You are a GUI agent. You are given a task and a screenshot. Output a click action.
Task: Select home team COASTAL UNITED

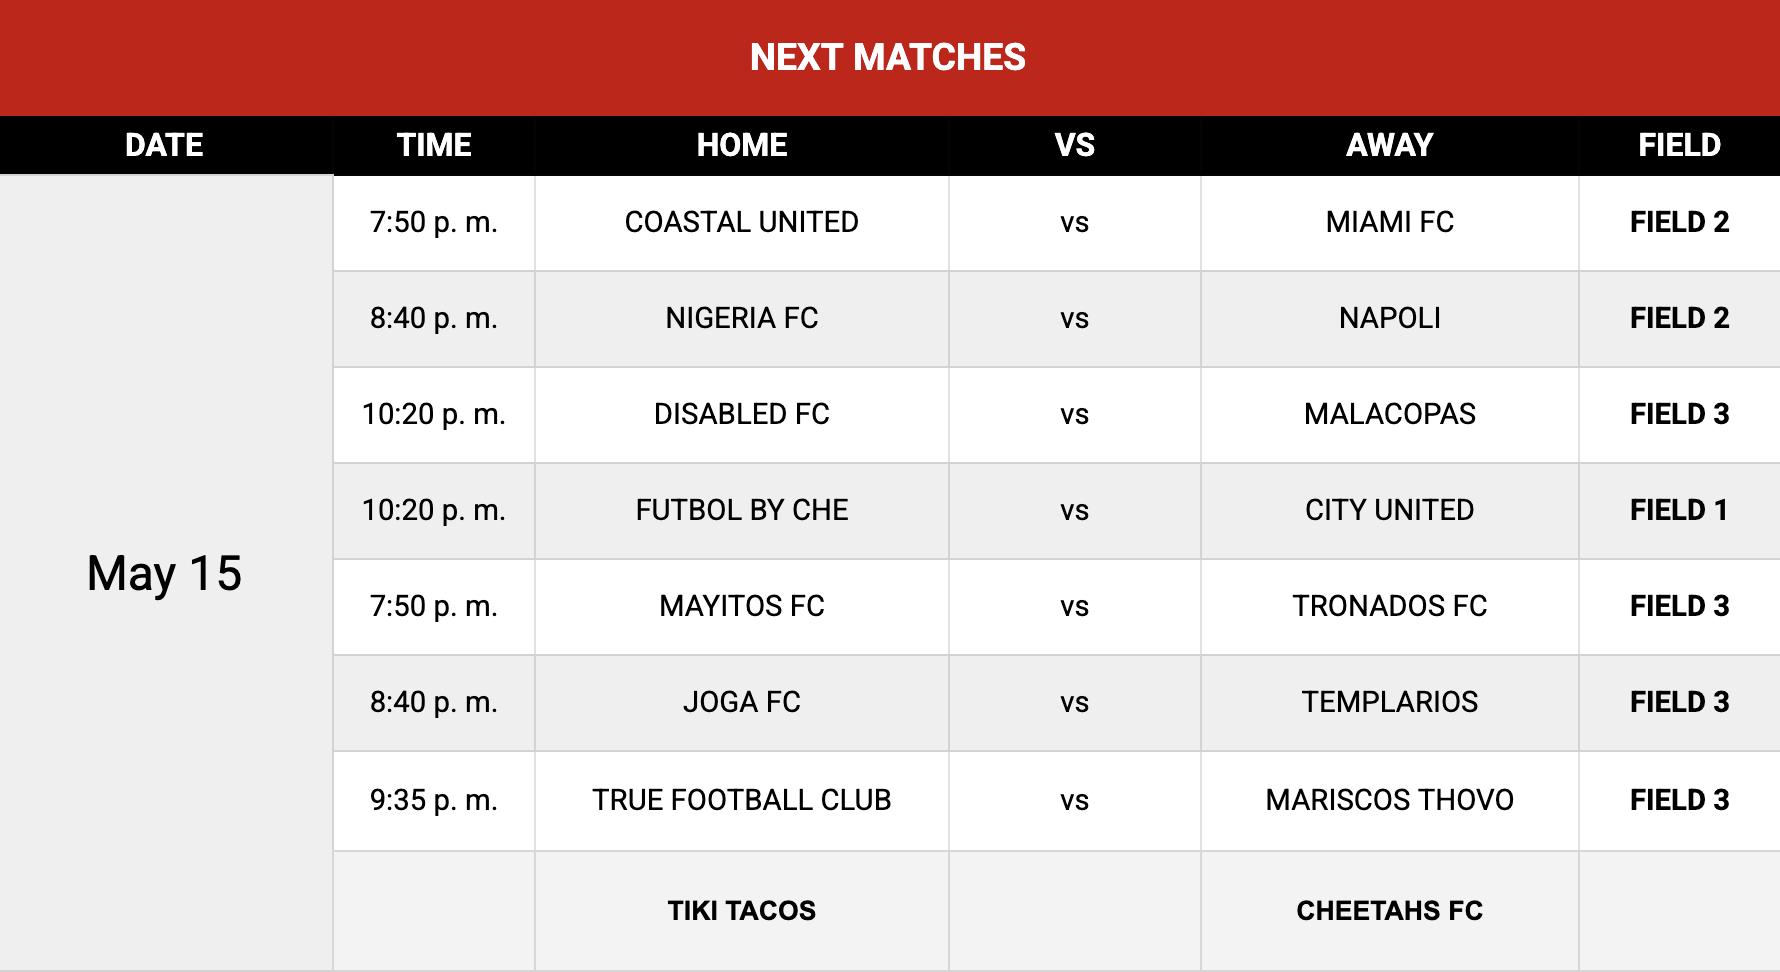(x=742, y=222)
